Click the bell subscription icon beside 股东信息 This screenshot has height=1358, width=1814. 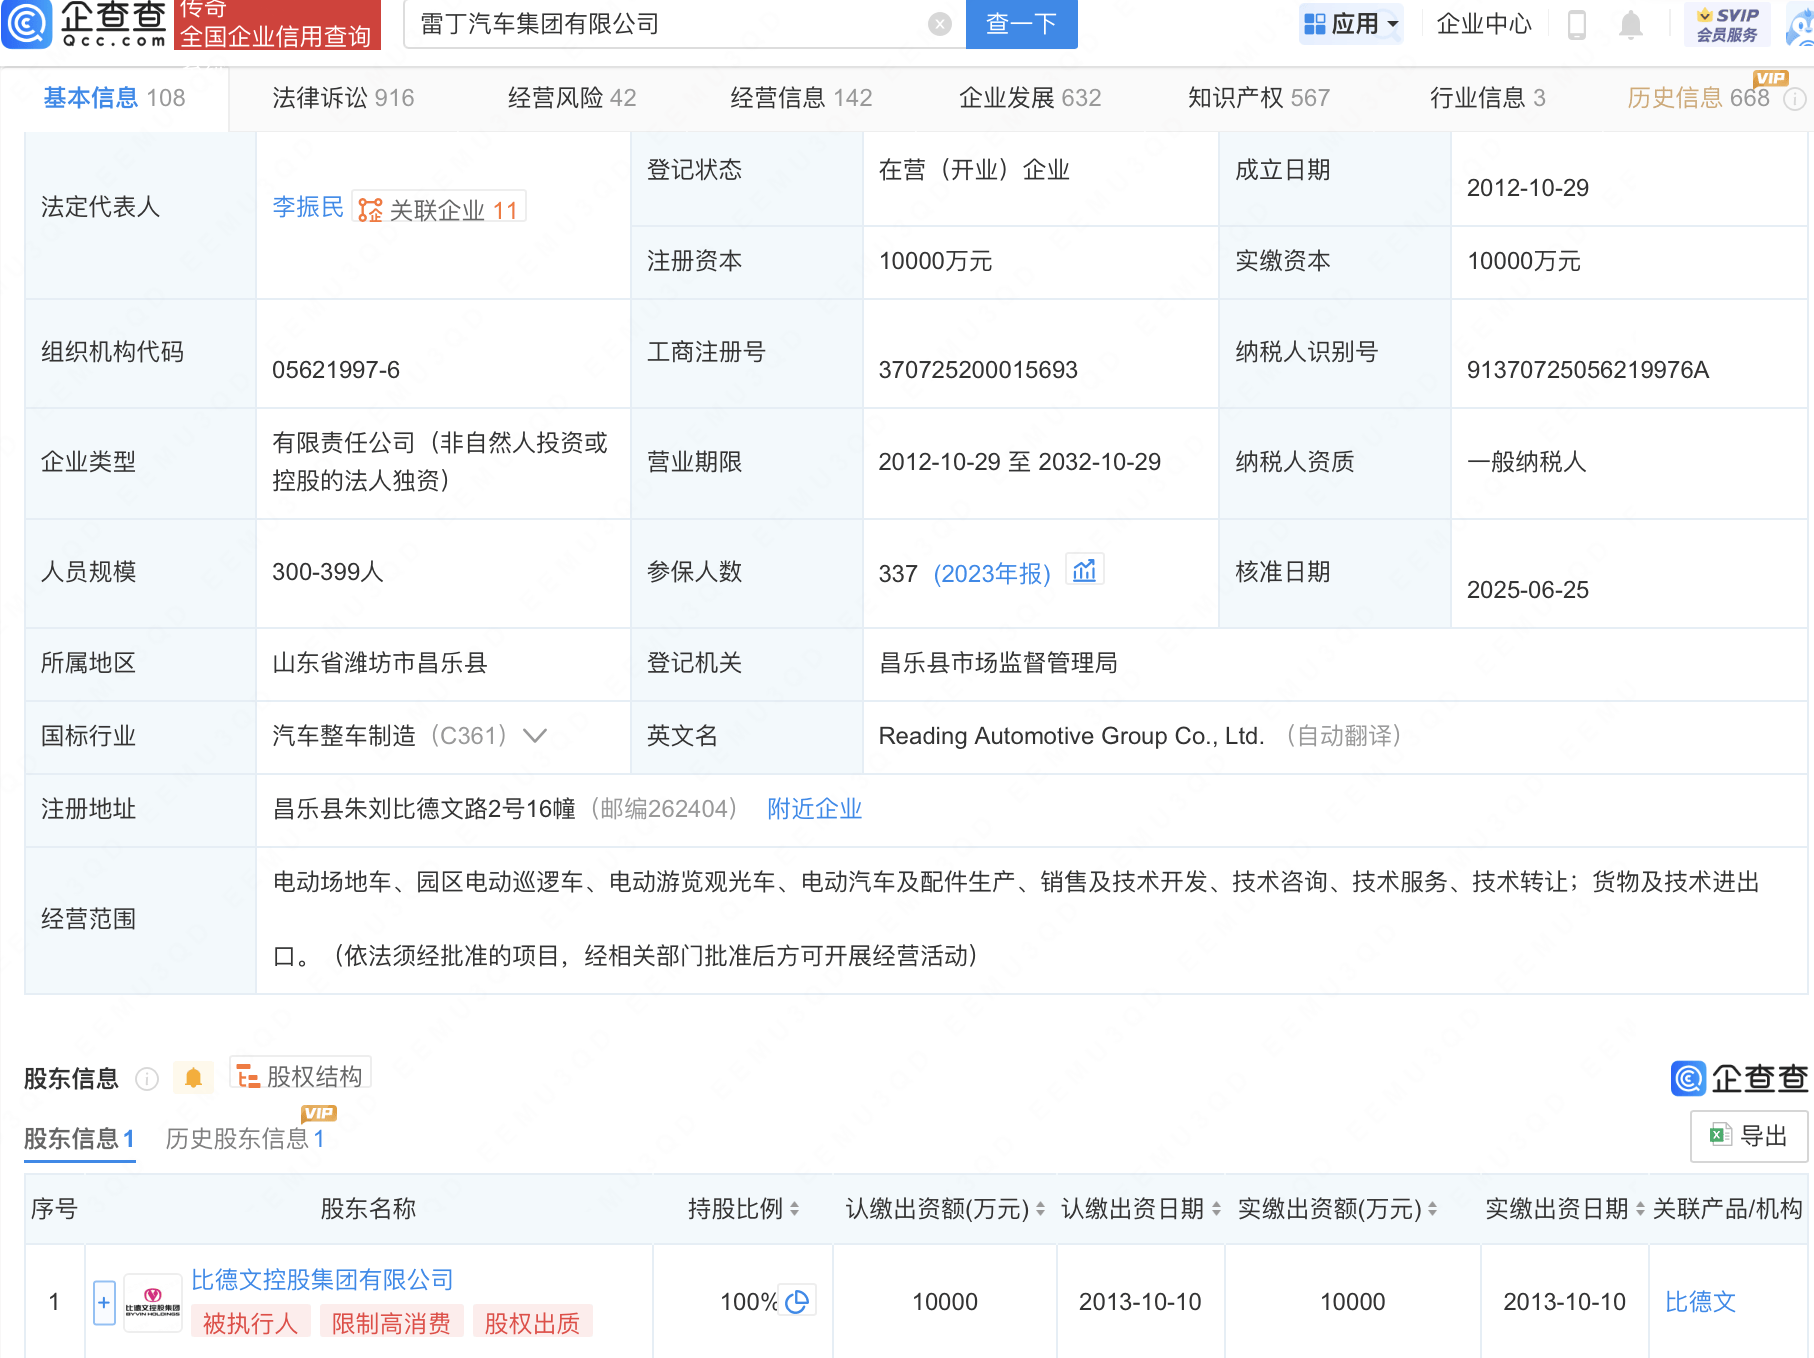pyautogui.click(x=193, y=1077)
